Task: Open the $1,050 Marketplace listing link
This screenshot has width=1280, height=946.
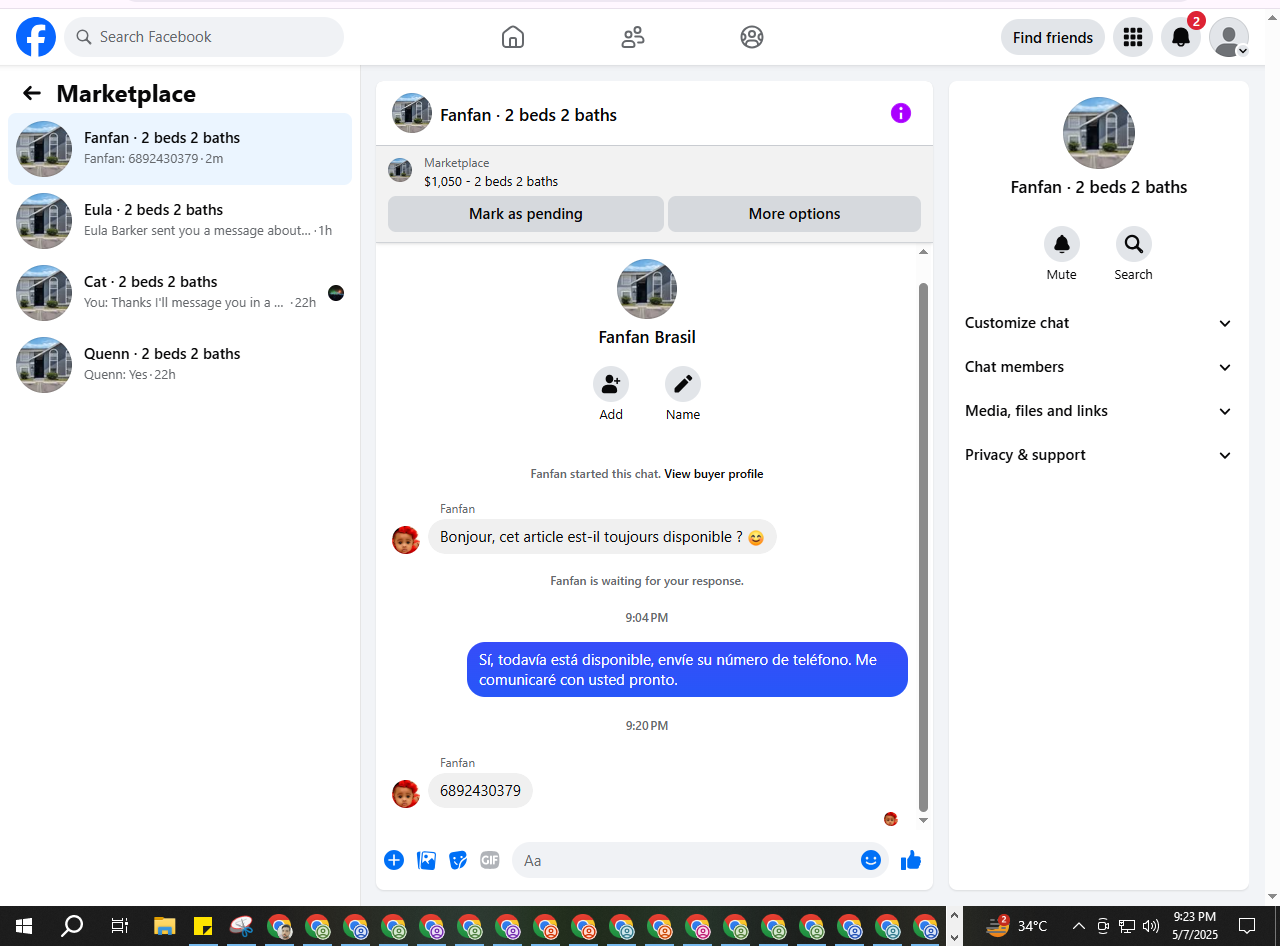Action: 491,182
